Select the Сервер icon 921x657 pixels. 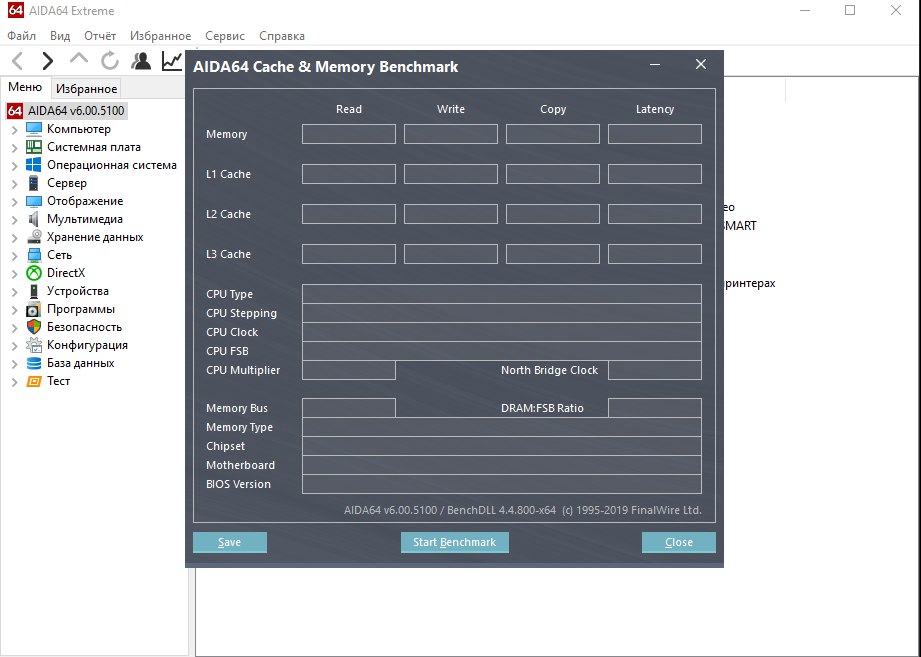34,183
